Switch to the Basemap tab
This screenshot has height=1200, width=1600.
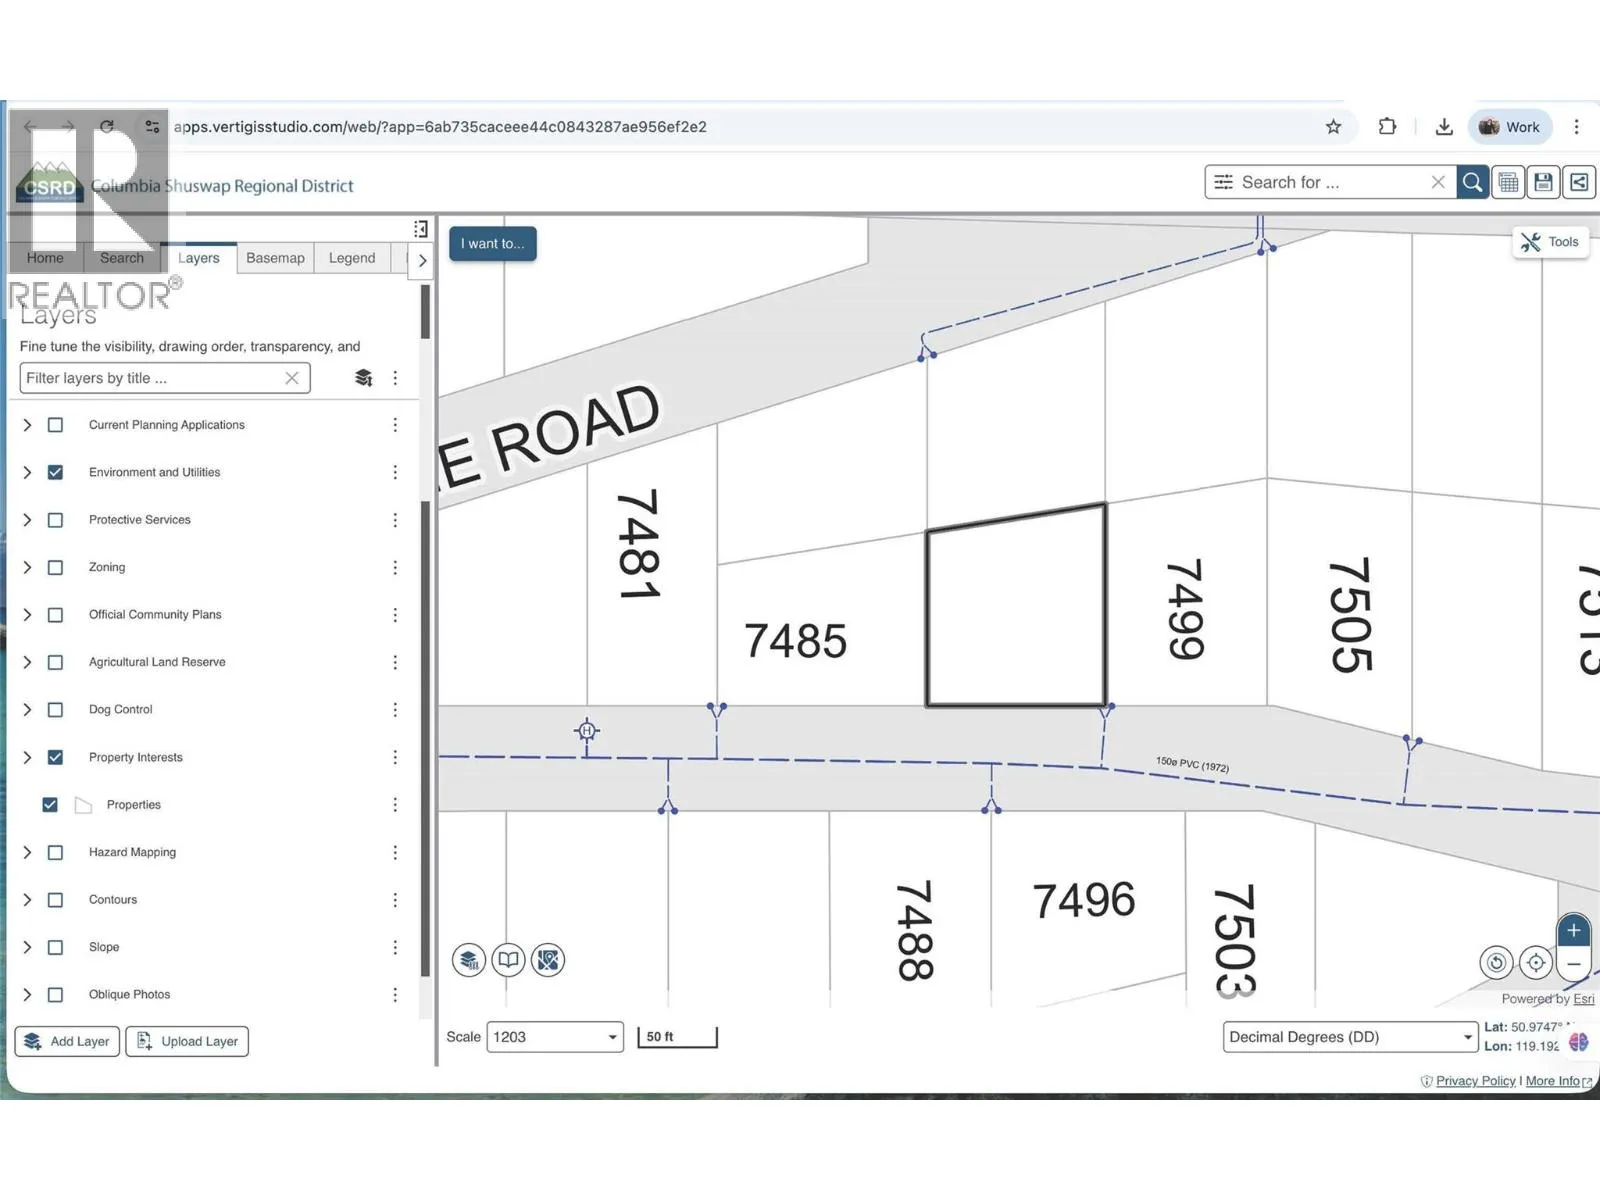coord(275,258)
